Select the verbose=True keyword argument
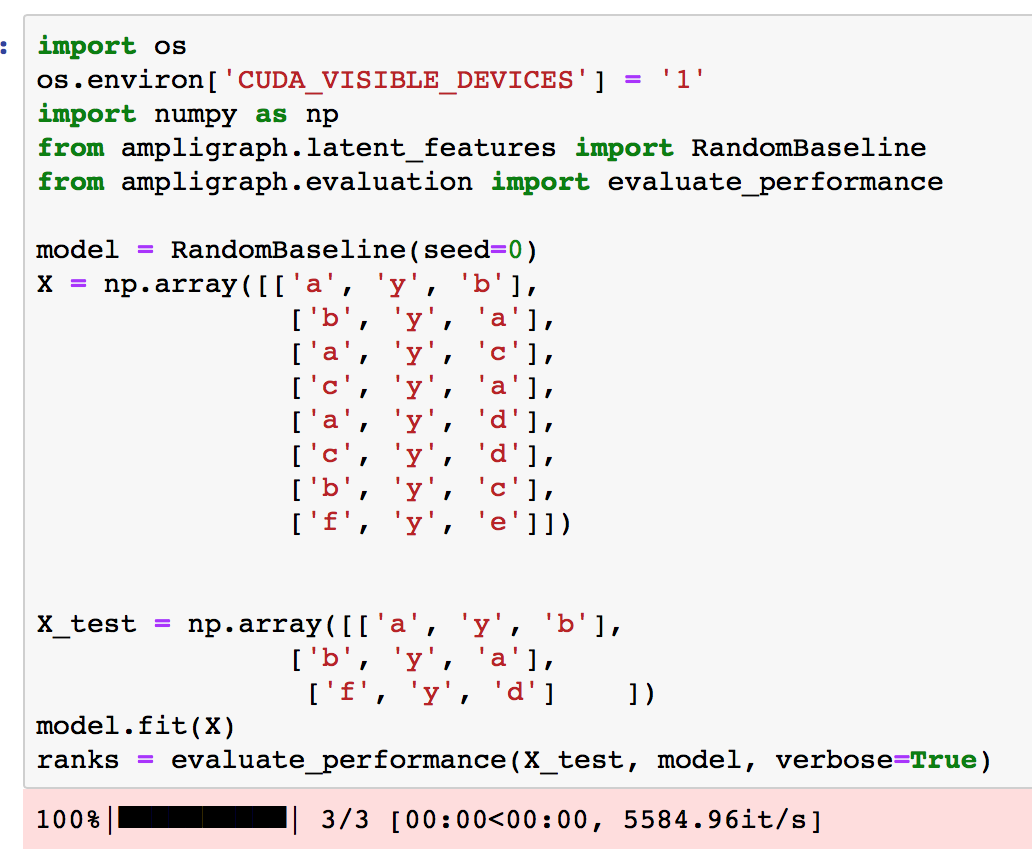This screenshot has height=856, width=1032. pos(880,759)
